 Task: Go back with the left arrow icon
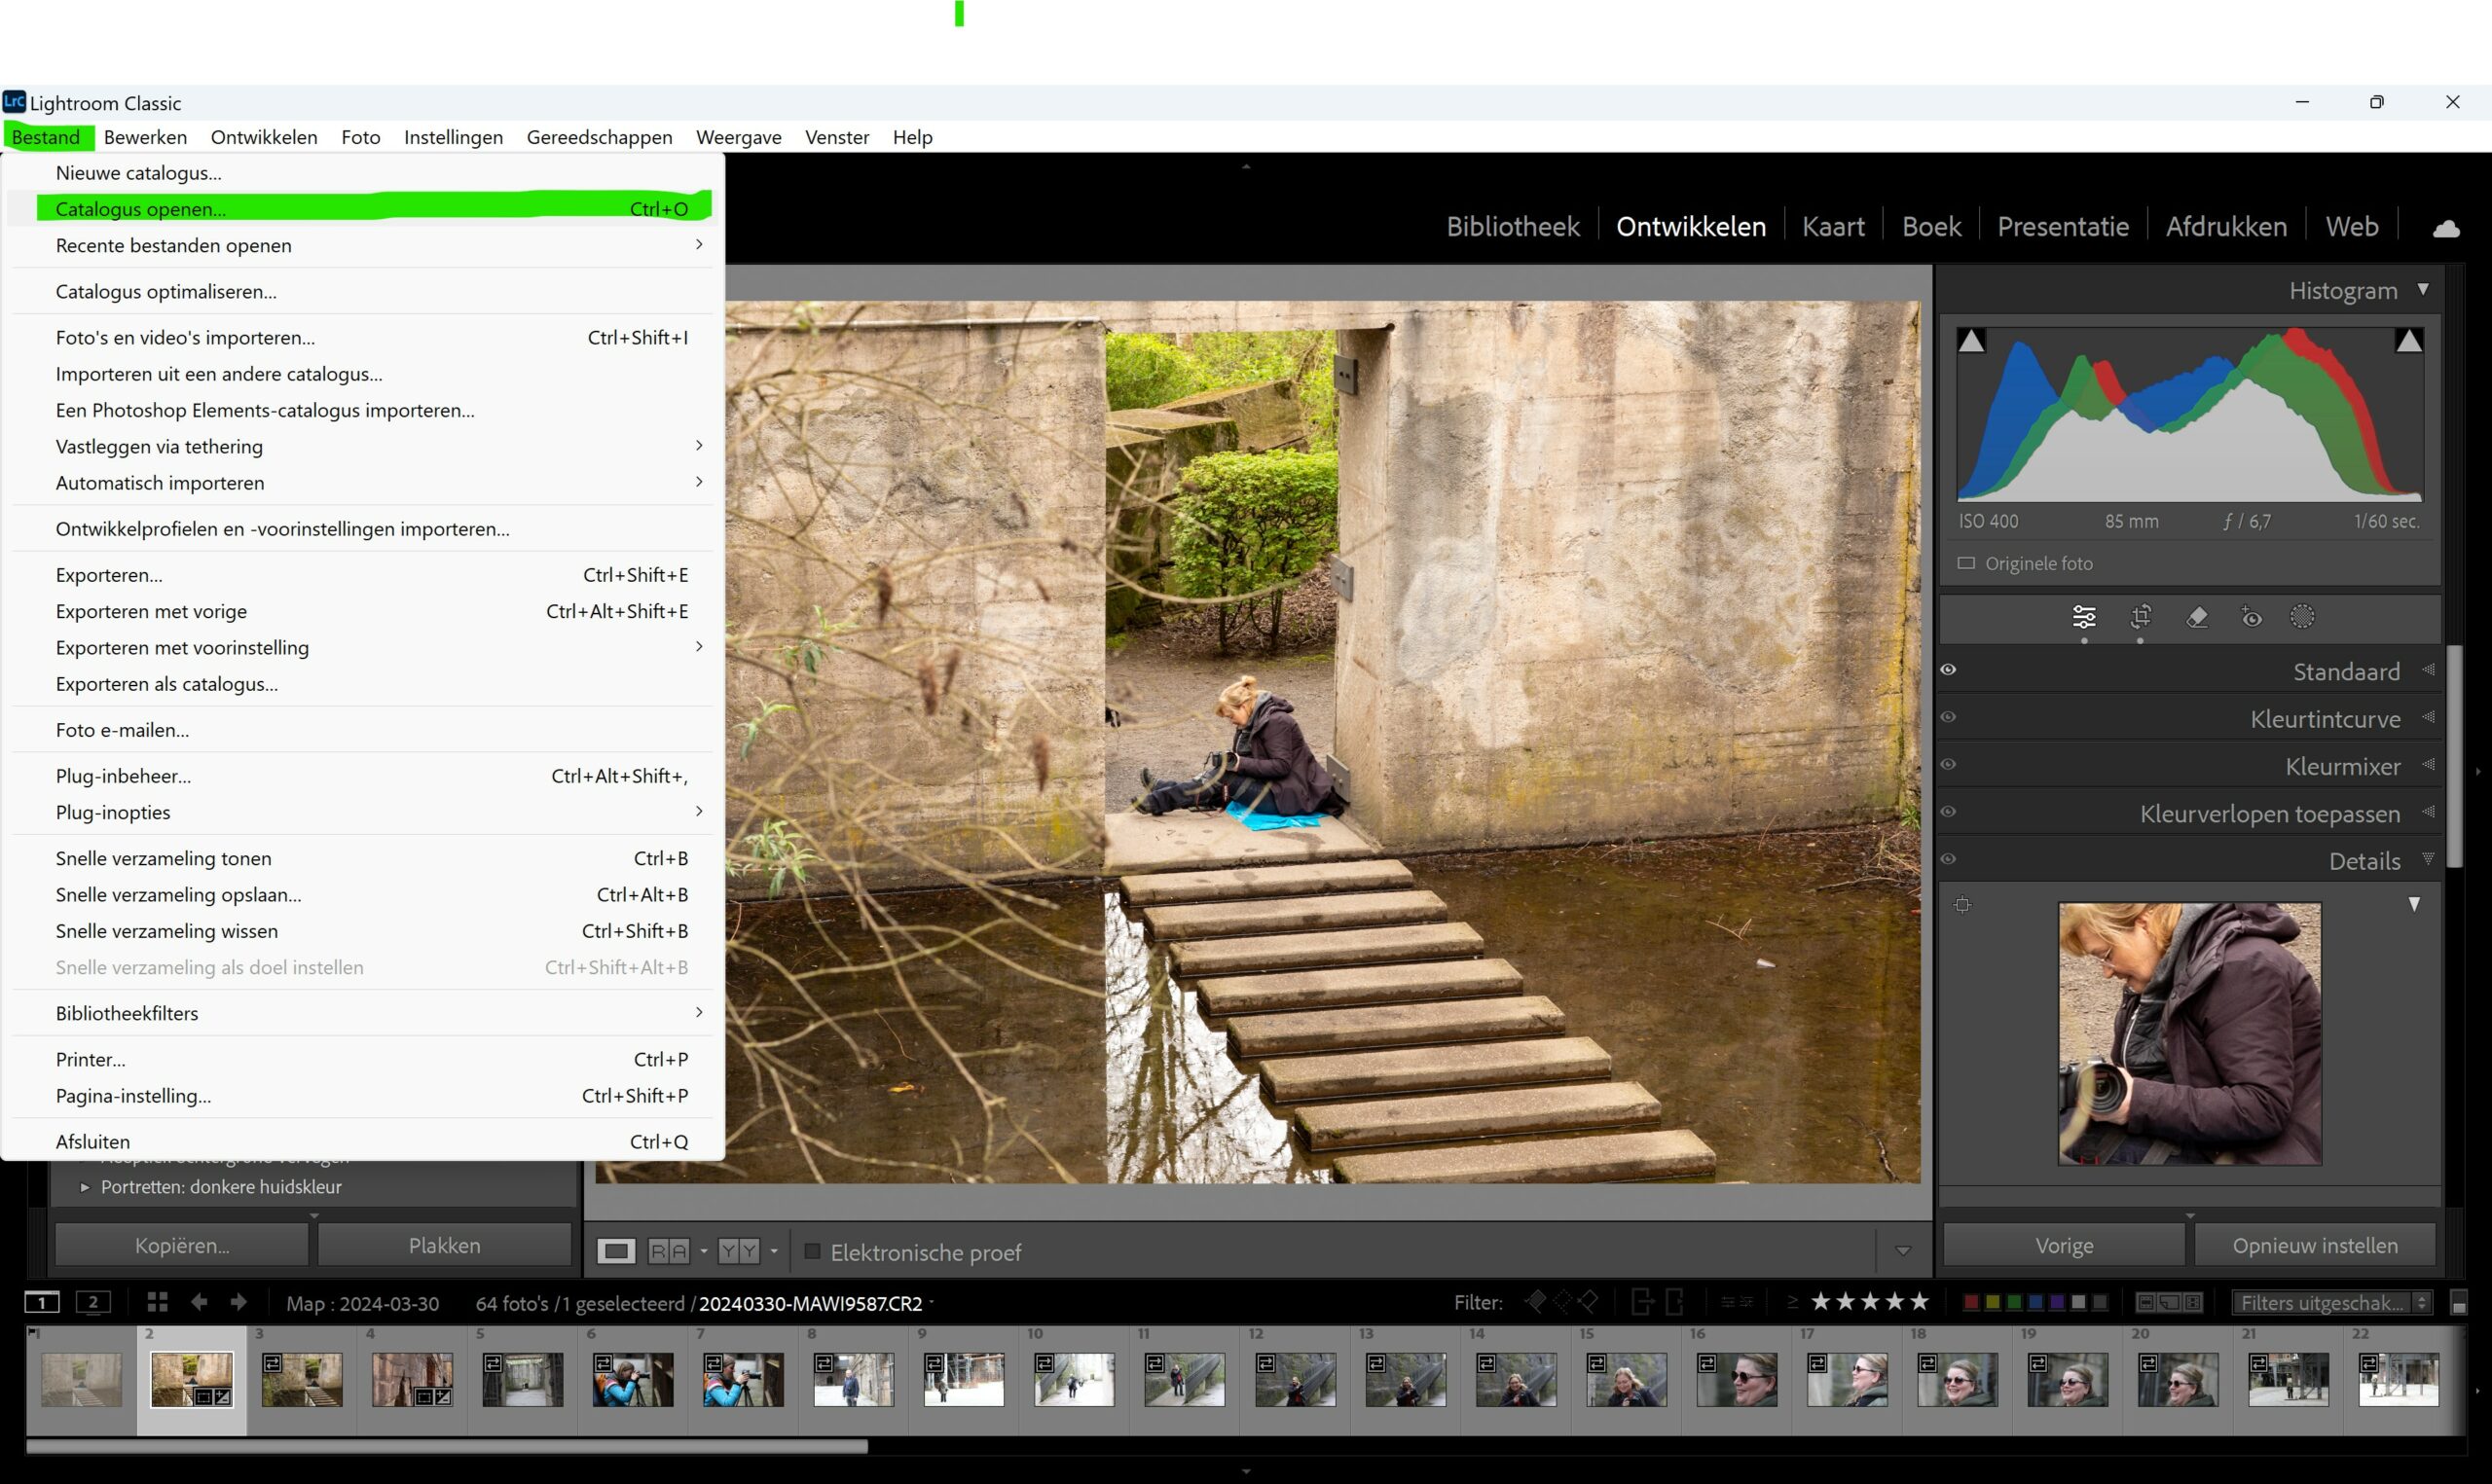click(x=199, y=1302)
